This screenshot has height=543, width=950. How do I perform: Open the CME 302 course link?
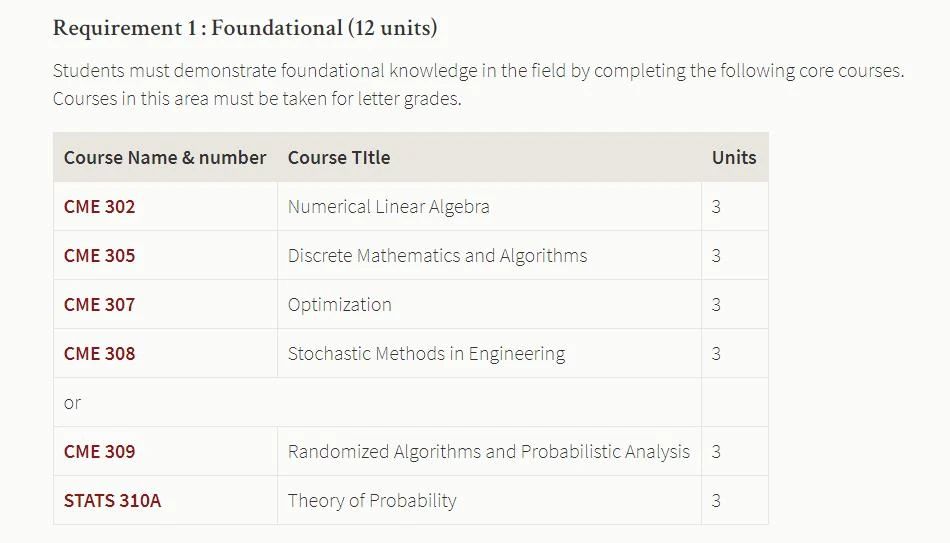tap(99, 207)
